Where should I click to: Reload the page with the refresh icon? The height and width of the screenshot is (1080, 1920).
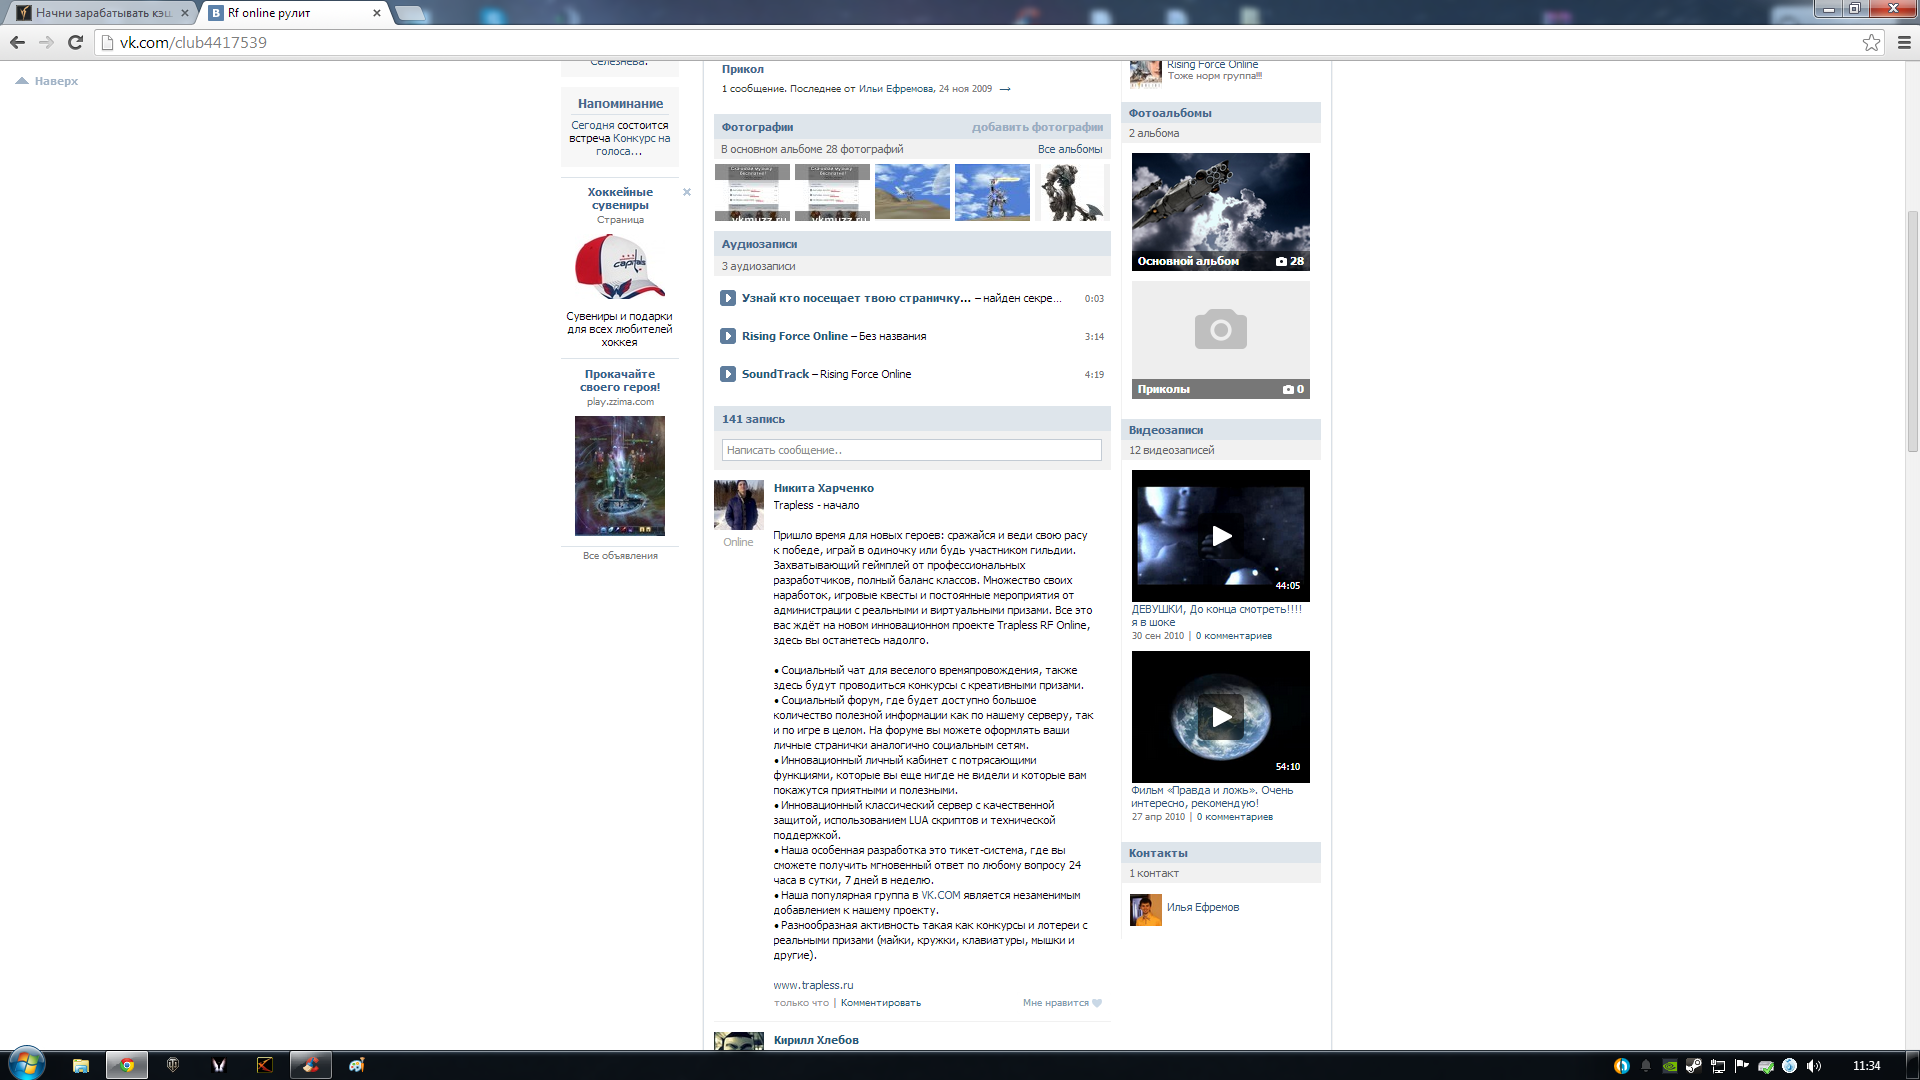75,42
